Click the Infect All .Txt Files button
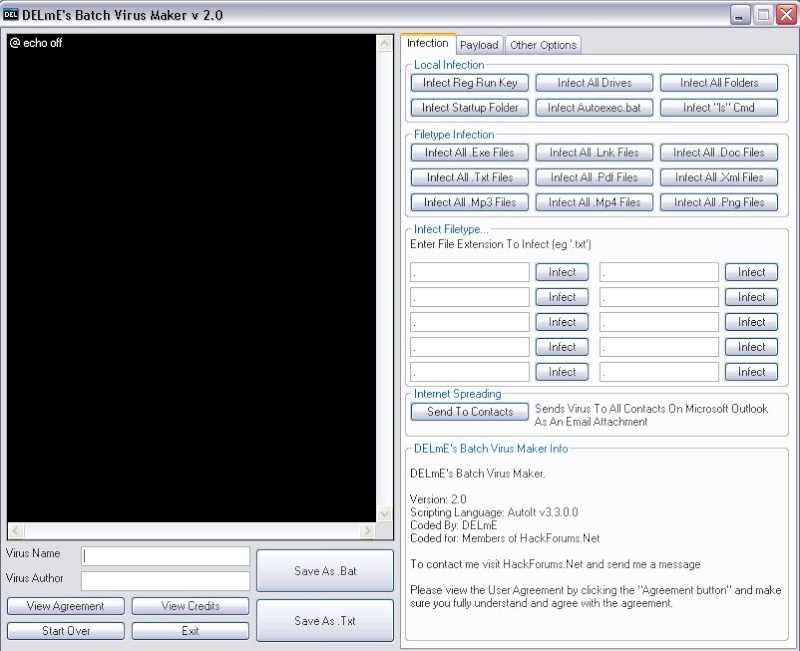 (470, 178)
